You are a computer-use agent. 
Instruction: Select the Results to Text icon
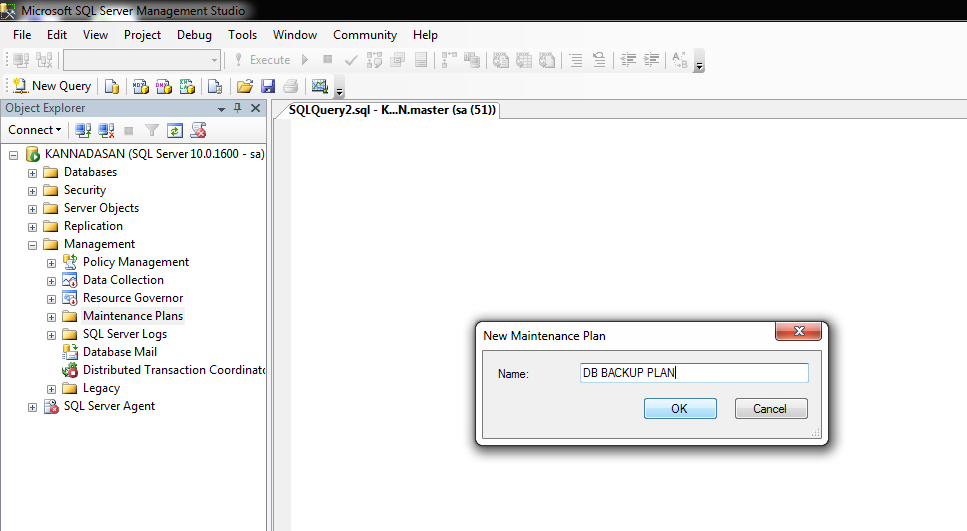(501, 60)
